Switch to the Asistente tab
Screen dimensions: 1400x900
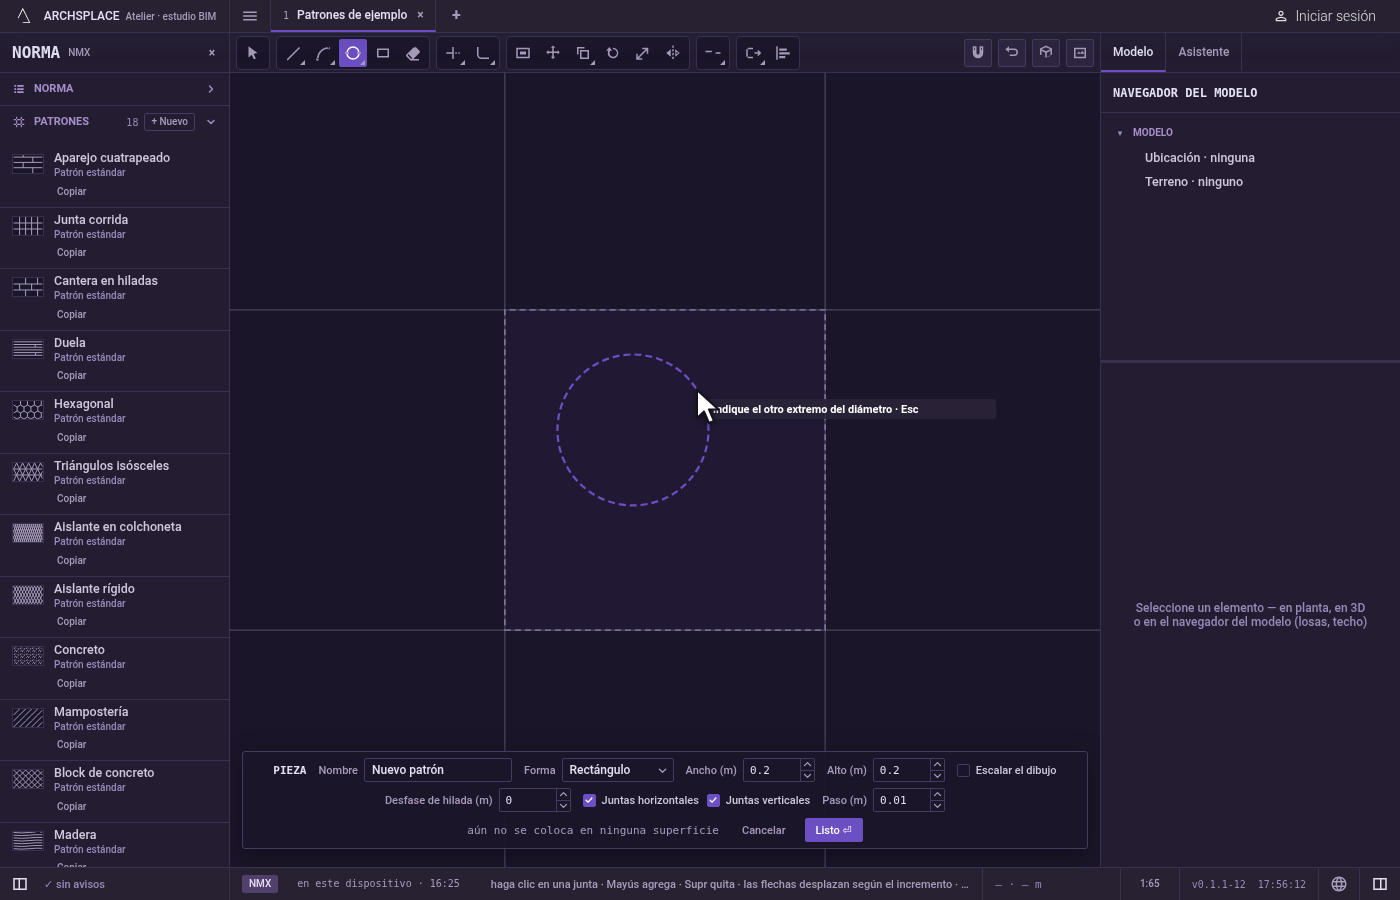tap(1203, 52)
